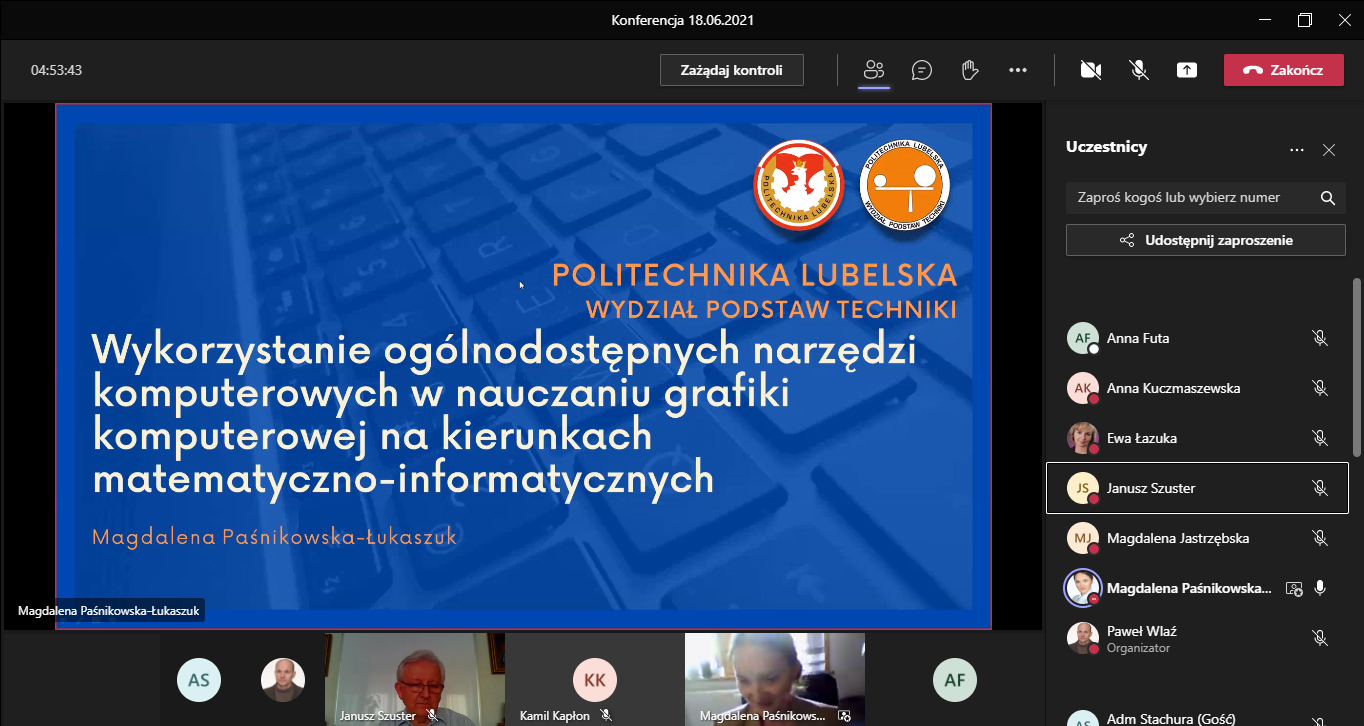Image resolution: width=1364 pixels, height=726 pixels.
Task: Open the More actions ellipsis menu
Action: 1018,70
